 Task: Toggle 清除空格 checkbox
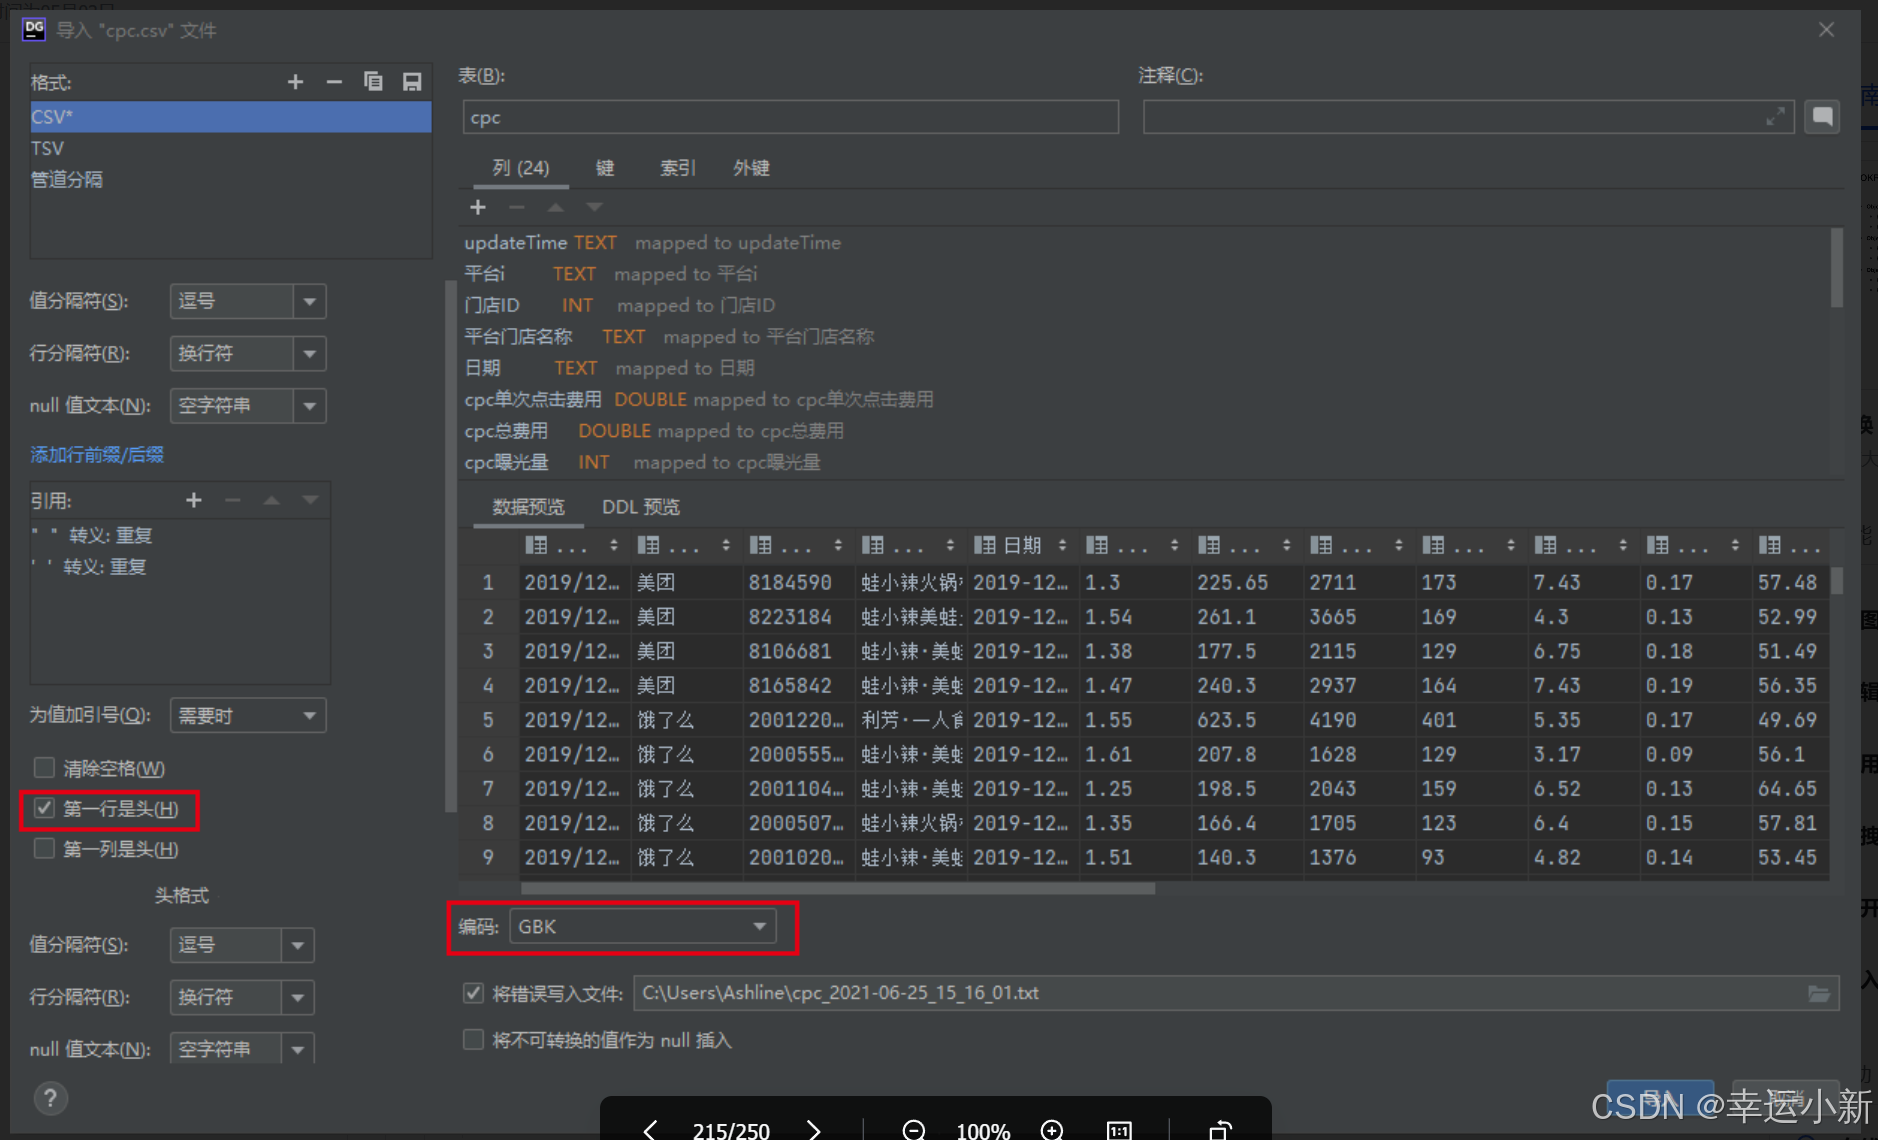44,768
